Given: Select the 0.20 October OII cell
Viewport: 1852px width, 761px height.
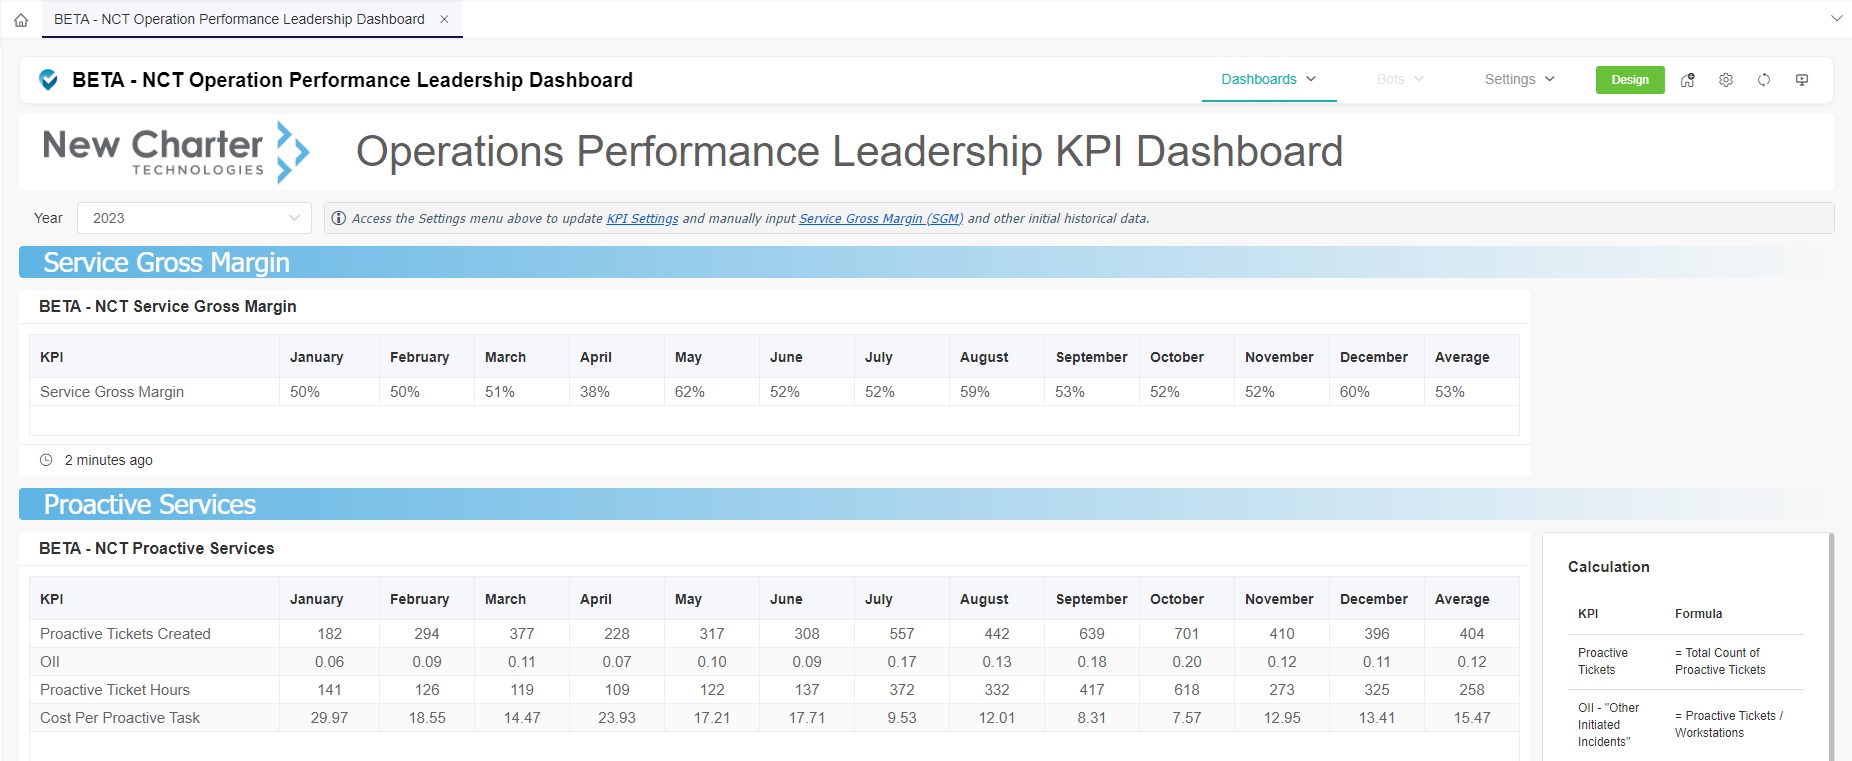Looking at the screenshot, I should point(1187,662).
